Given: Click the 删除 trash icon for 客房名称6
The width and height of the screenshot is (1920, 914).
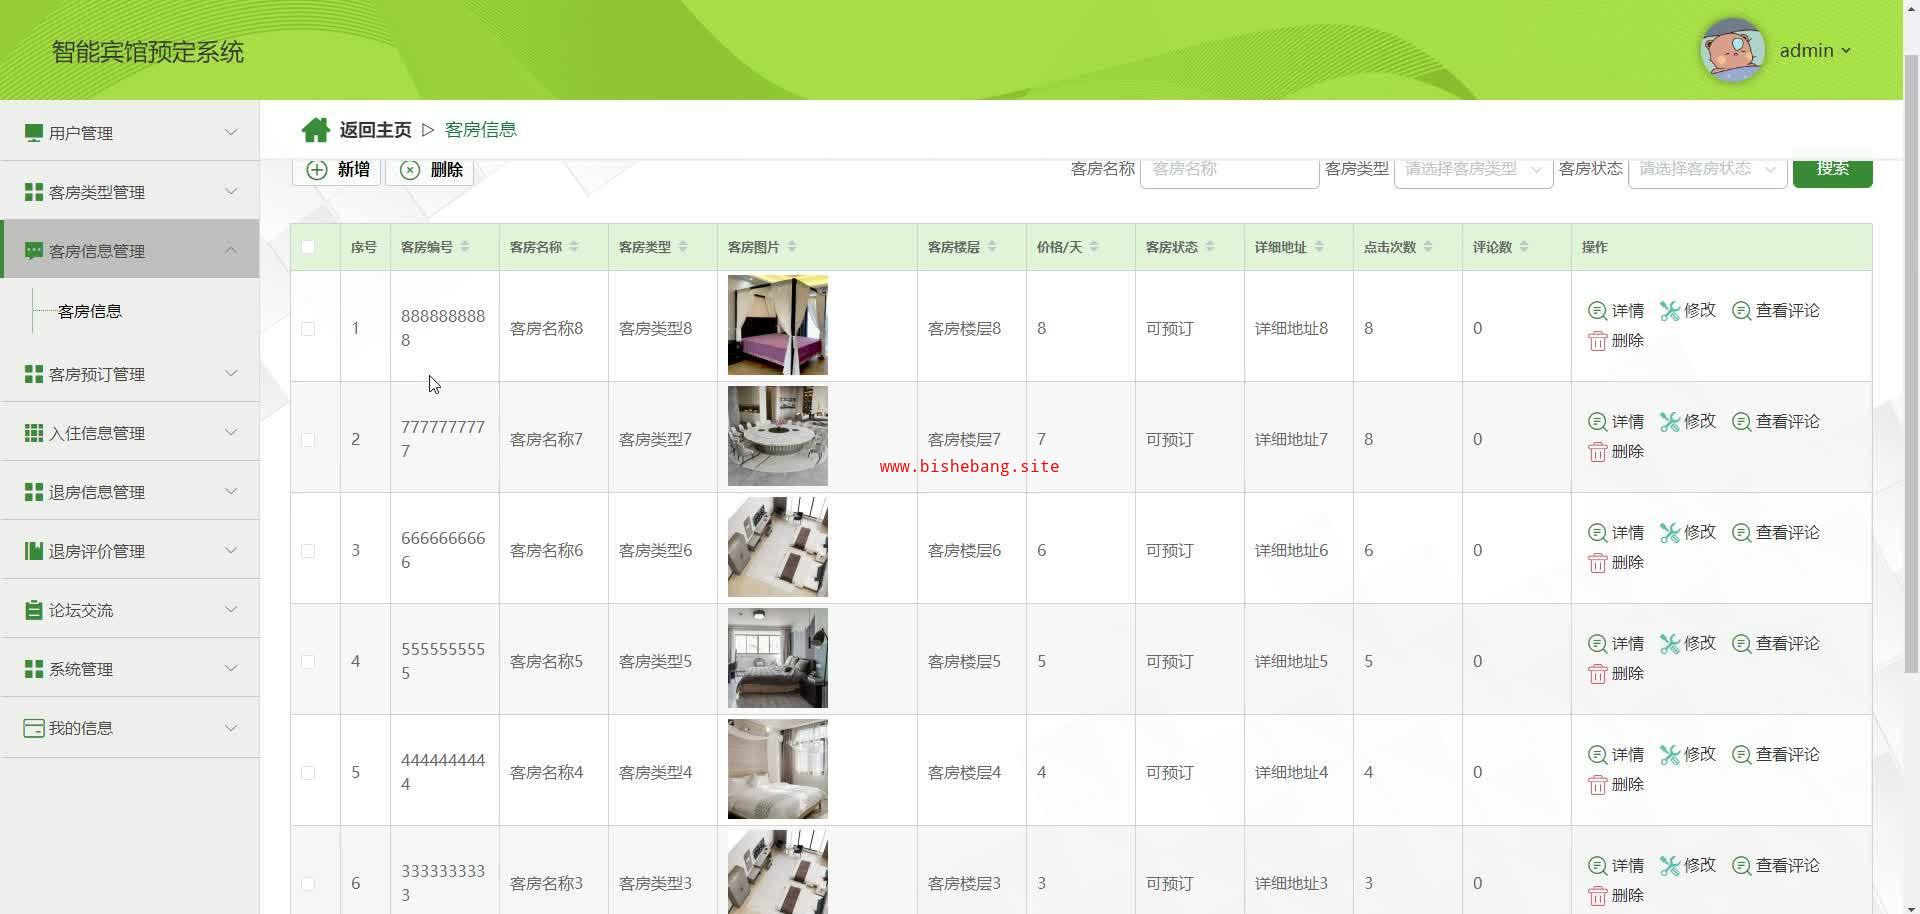Looking at the screenshot, I should click(1598, 563).
